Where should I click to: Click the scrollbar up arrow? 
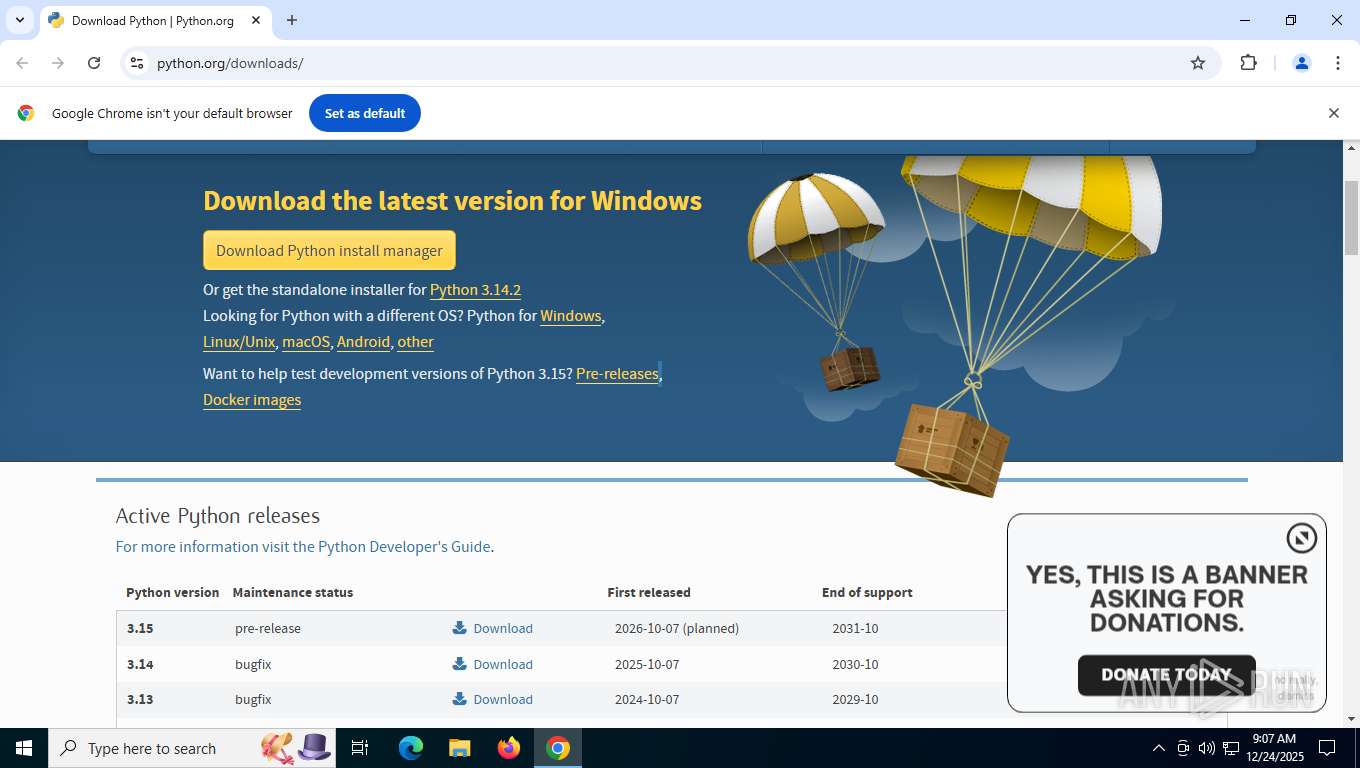(x=1351, y=148)
